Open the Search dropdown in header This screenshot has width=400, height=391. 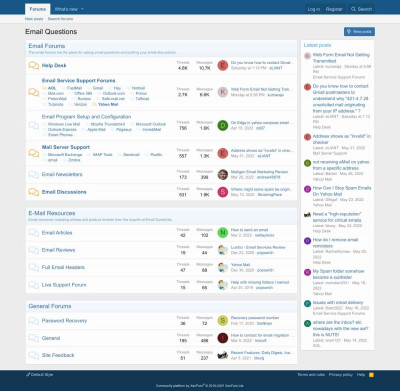(361, 9)
